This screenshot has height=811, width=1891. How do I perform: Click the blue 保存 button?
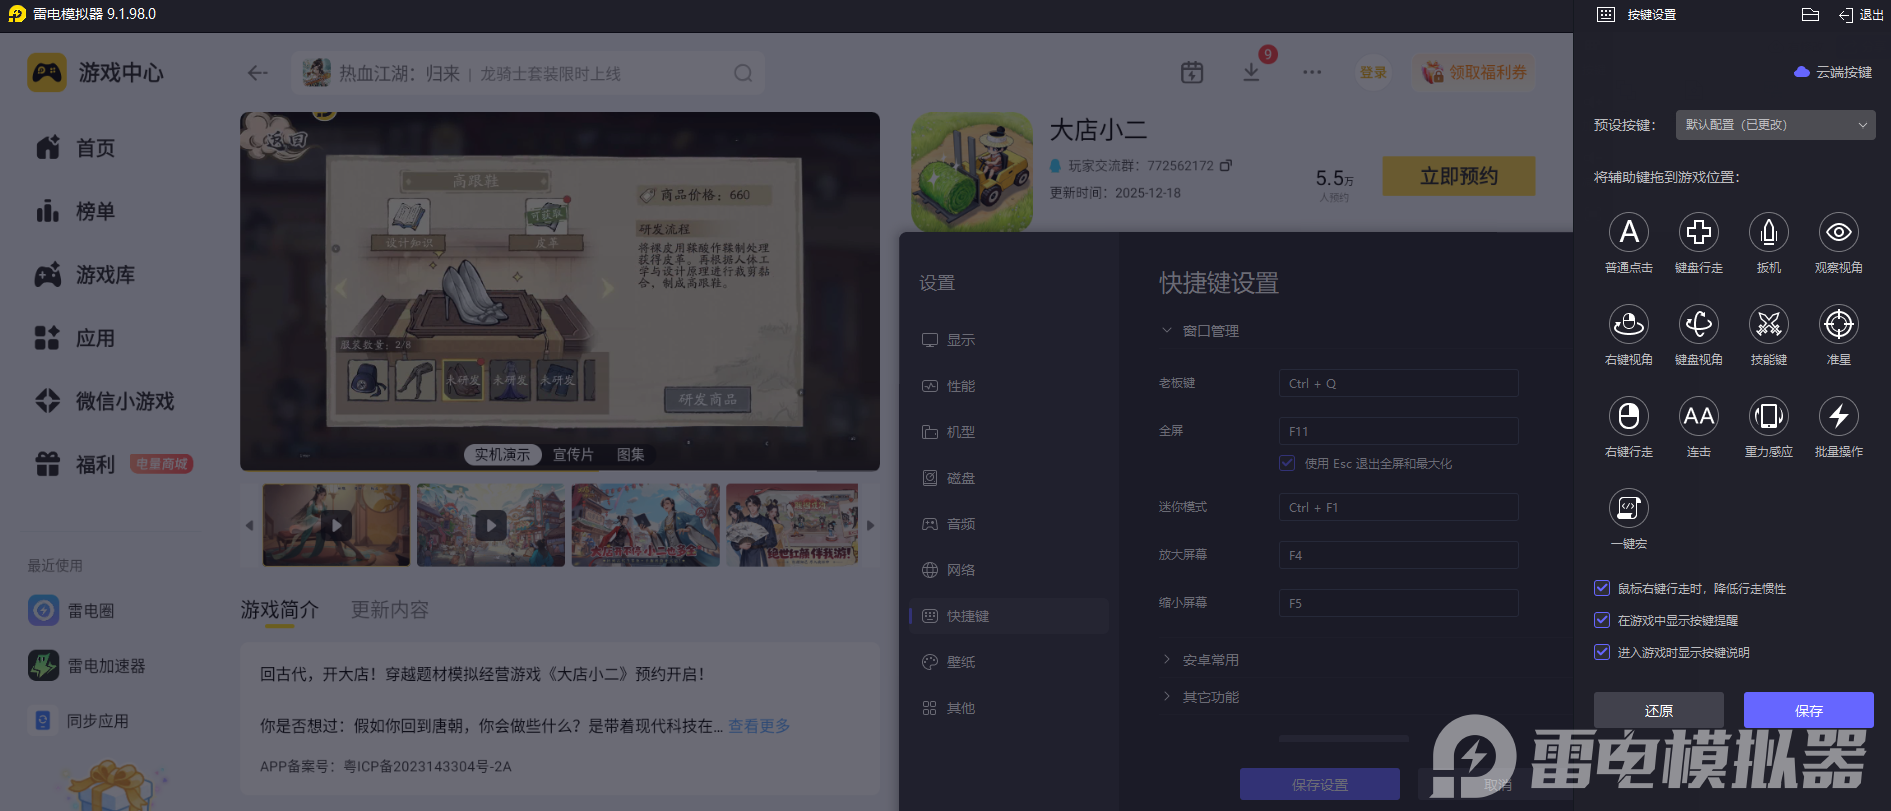tap(1808, 710)
